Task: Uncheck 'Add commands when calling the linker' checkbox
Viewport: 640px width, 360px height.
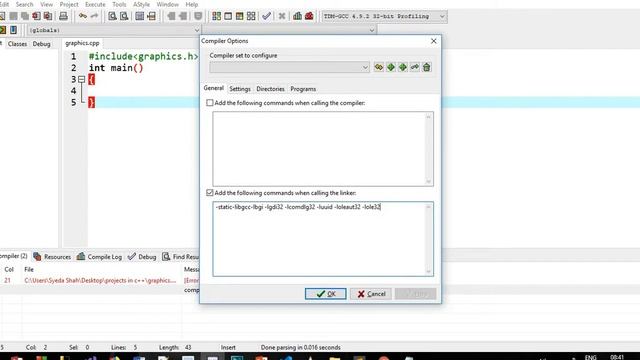Action: [210, 193]
